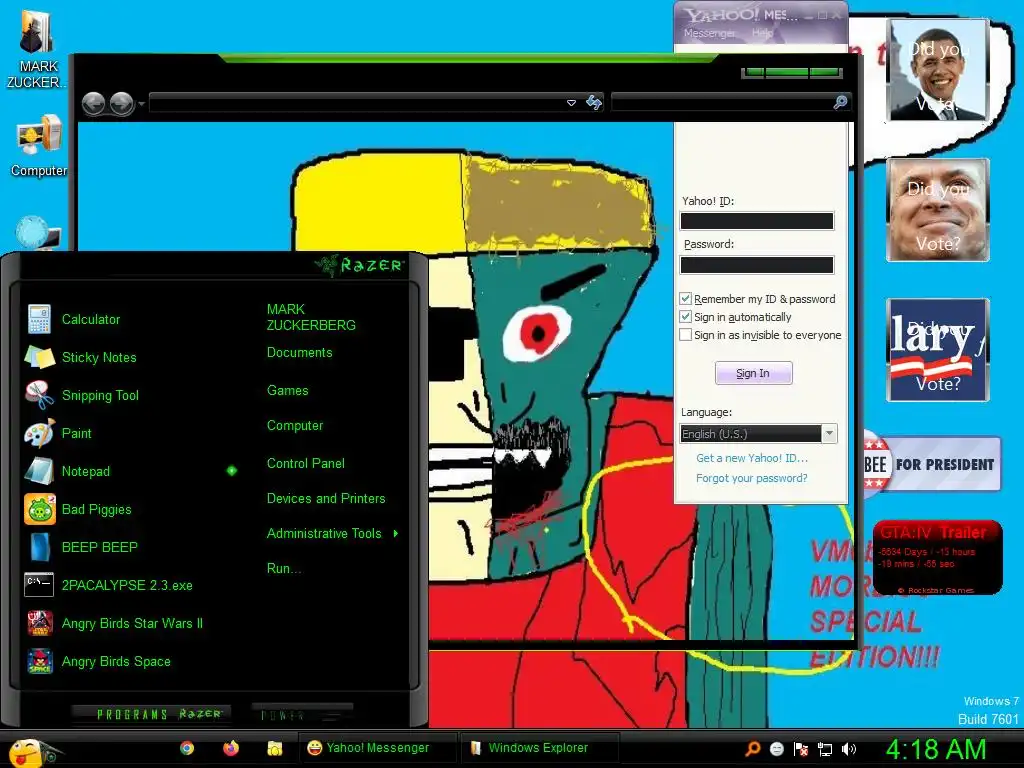Follow the Forgot your password? link

click(x=752, y=478)
